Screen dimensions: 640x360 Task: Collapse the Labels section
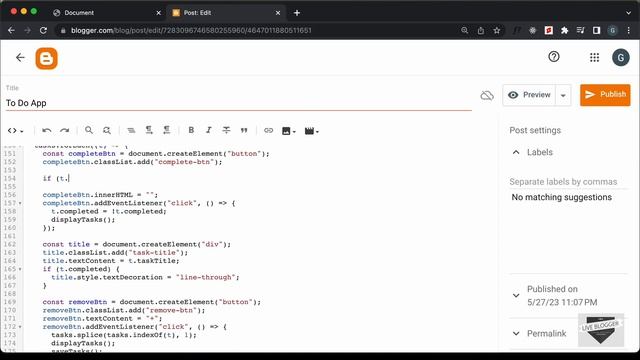pyautogui.click(x=516, y=152)
